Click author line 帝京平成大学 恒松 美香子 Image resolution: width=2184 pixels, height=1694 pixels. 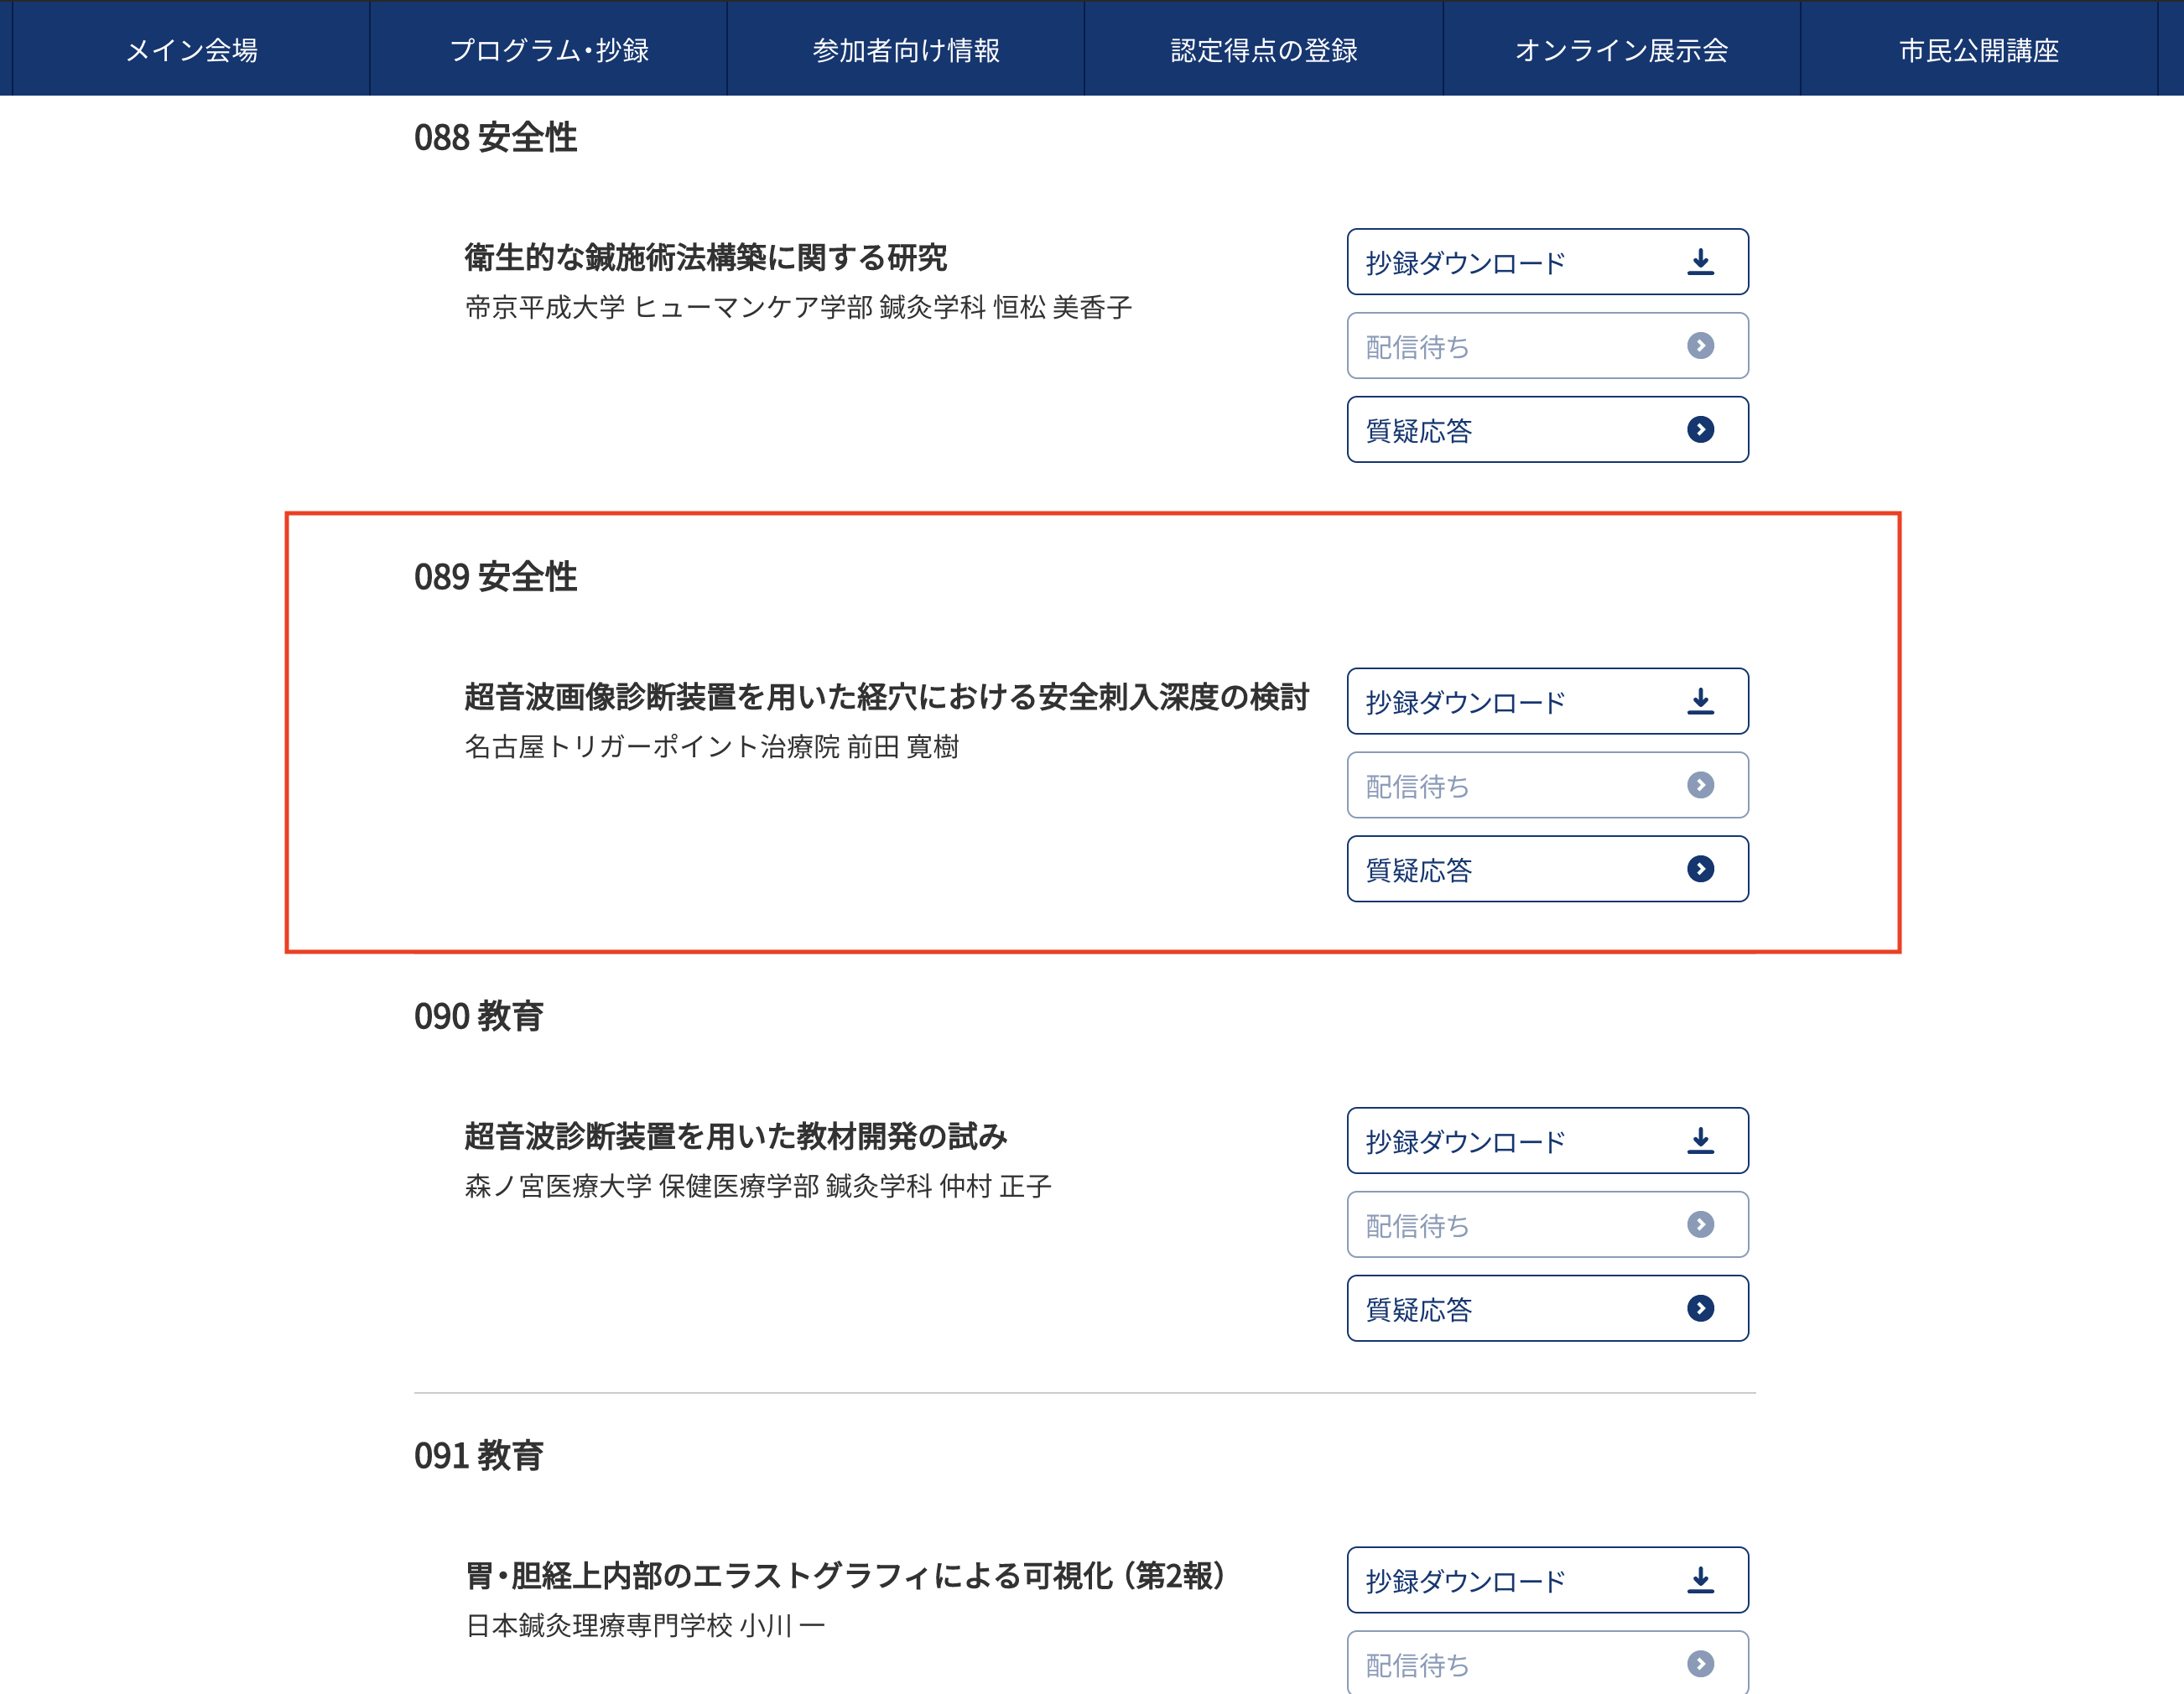[798, 308]
